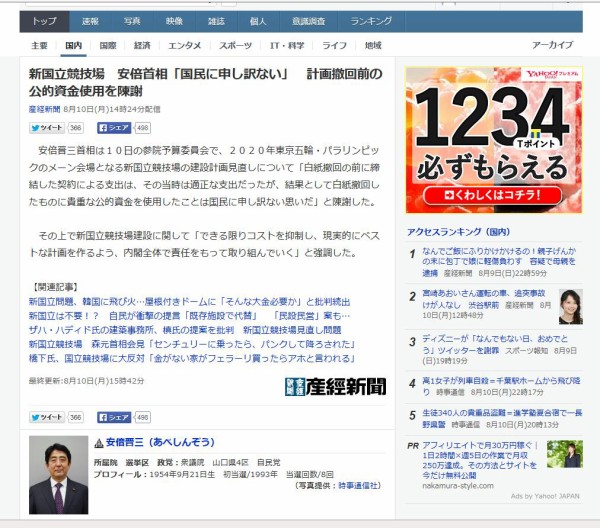Switch to the トップ tab
Screen dimensions: 600x528
click(x=44, y=20)
